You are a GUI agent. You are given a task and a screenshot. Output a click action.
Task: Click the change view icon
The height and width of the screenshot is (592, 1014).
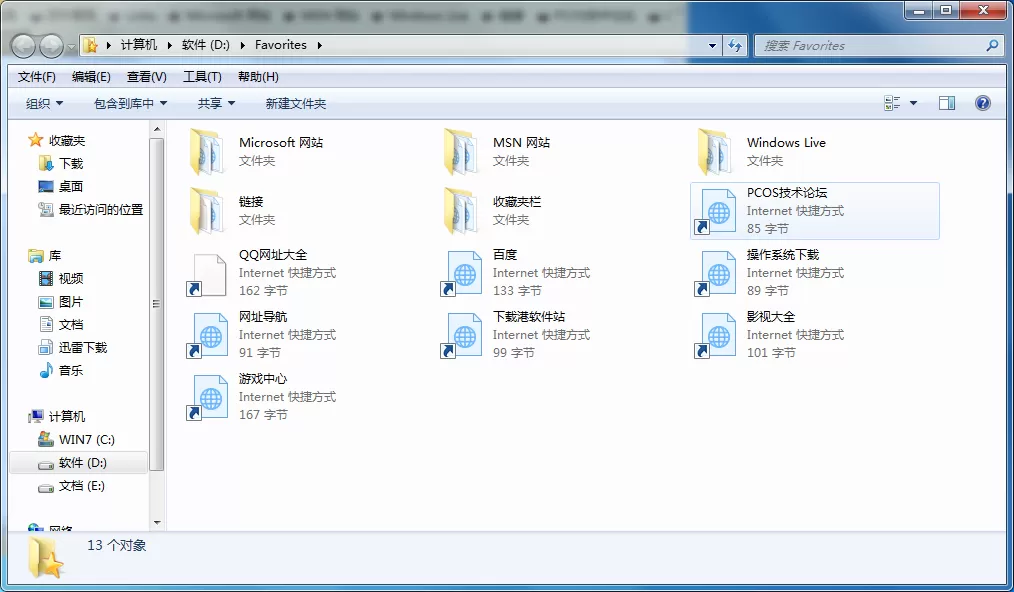point(892,103)
